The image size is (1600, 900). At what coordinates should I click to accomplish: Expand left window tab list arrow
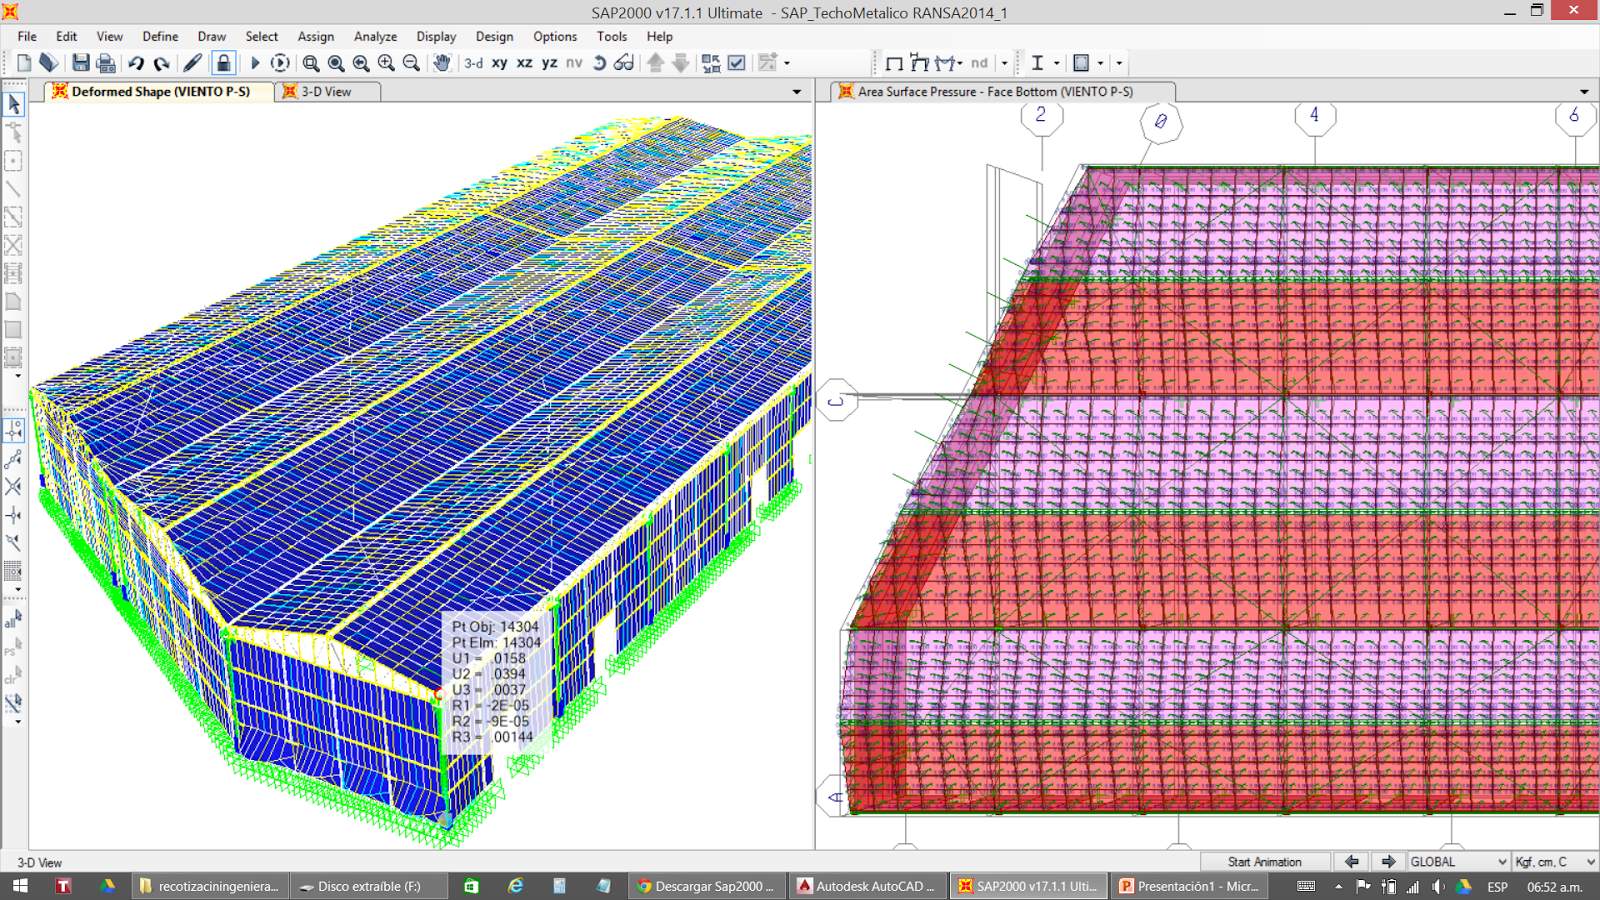click(x=797, y=92)
